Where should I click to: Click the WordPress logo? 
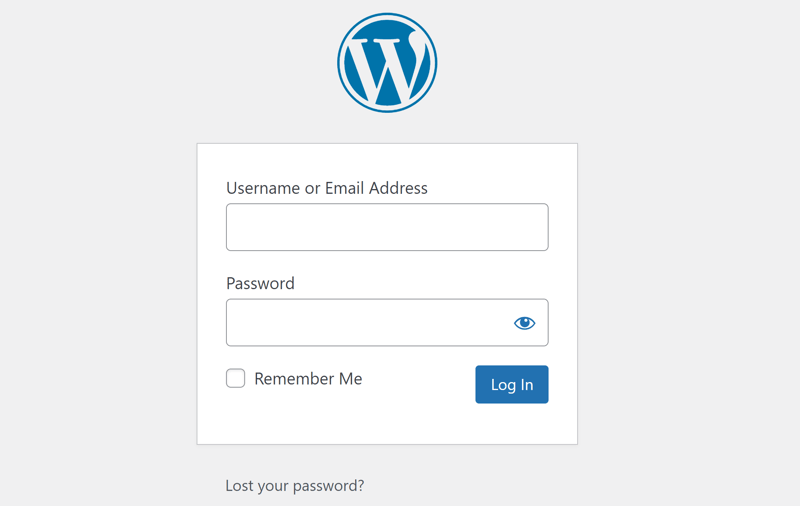387,63
